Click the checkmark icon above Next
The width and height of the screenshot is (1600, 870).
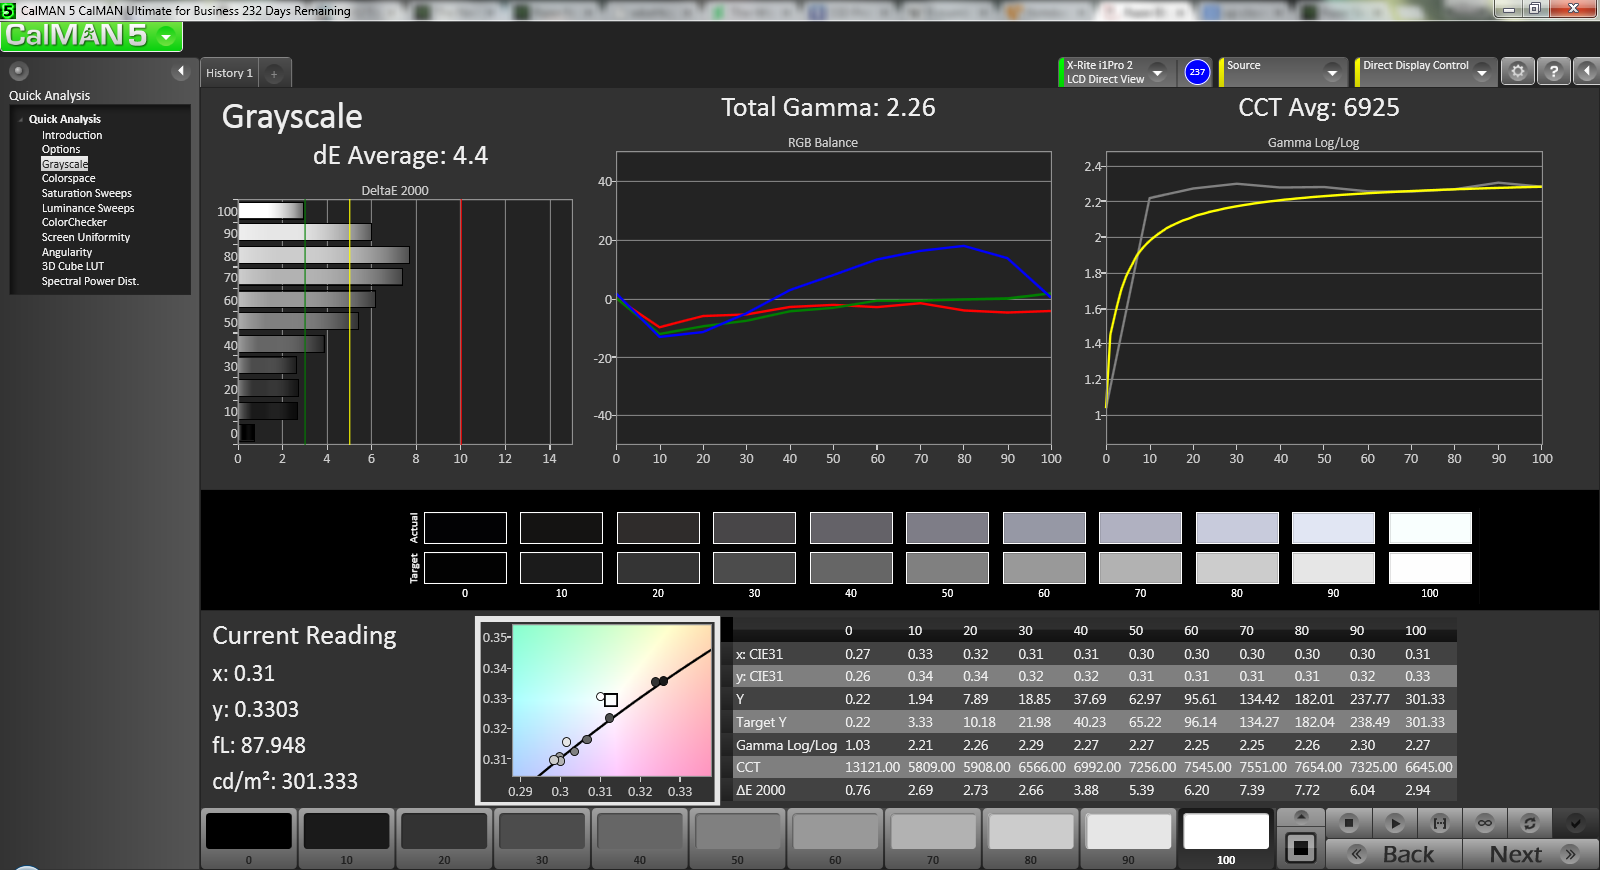tap(1575, 823)
